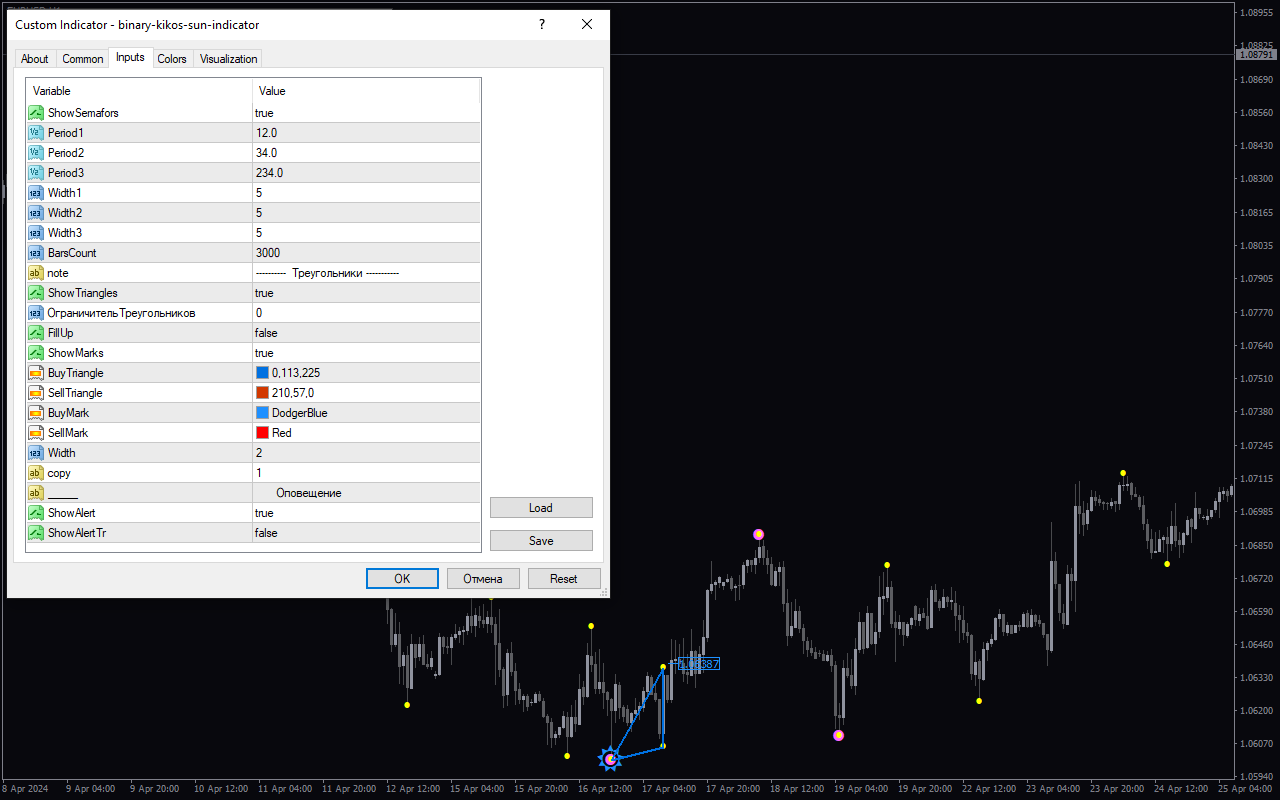This screenshot has height=800, width=1280.
Task: Click the Оповещение separator value cell
Action: (x=366, y=493)
